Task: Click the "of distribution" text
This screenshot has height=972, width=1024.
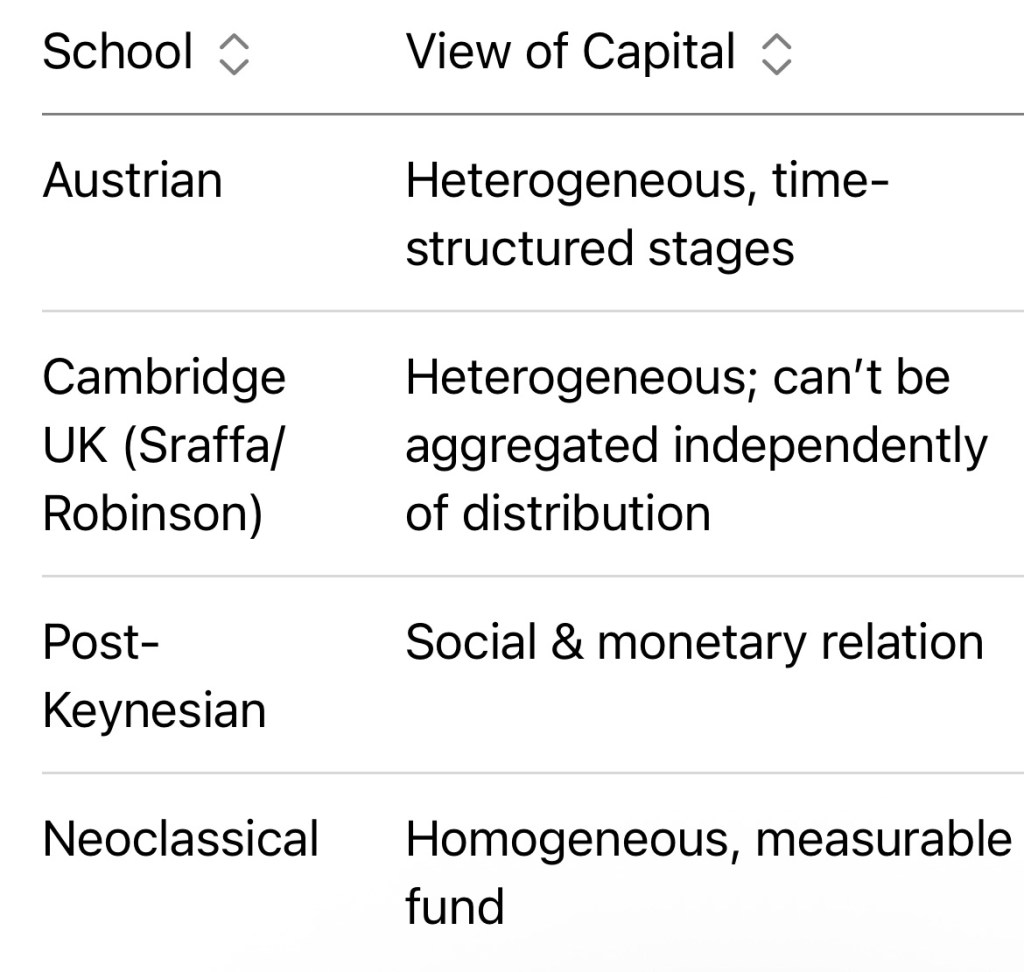Action: (x=557, y=514)
